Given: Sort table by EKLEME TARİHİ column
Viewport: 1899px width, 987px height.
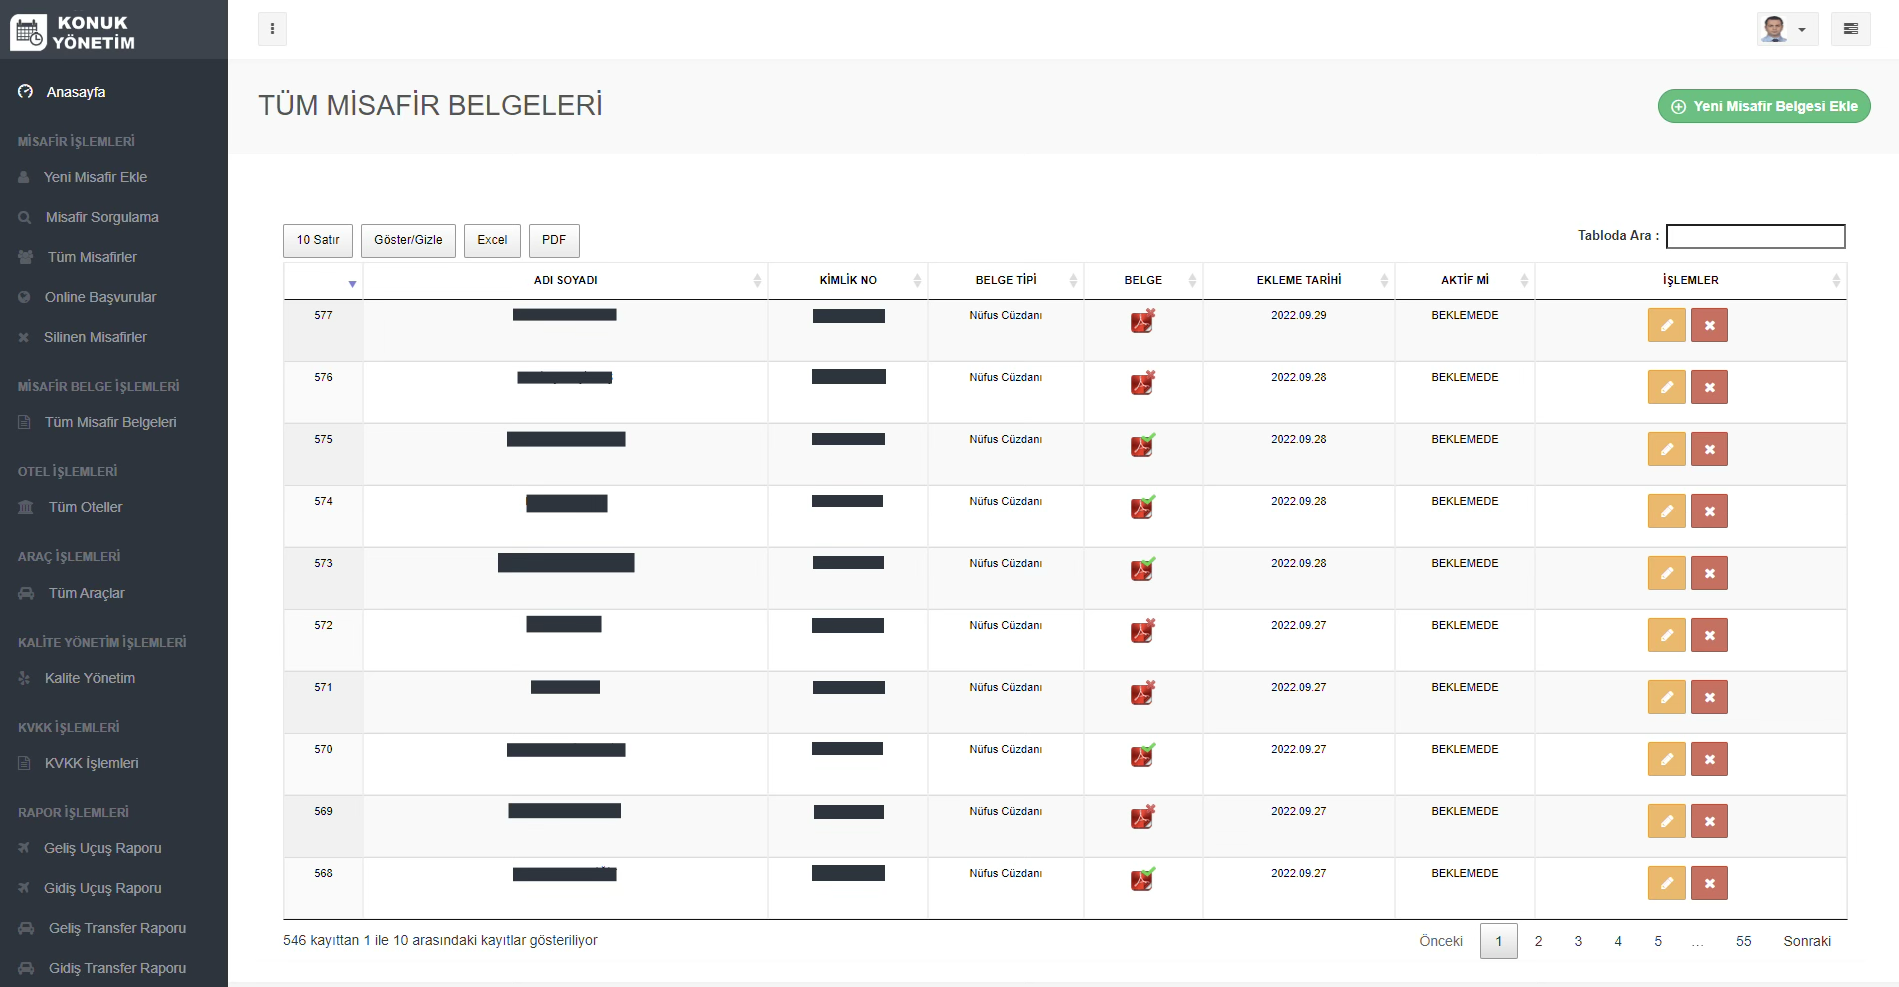Looking at the screenshot, I should pyautogui.click(x=1298, y=280).
